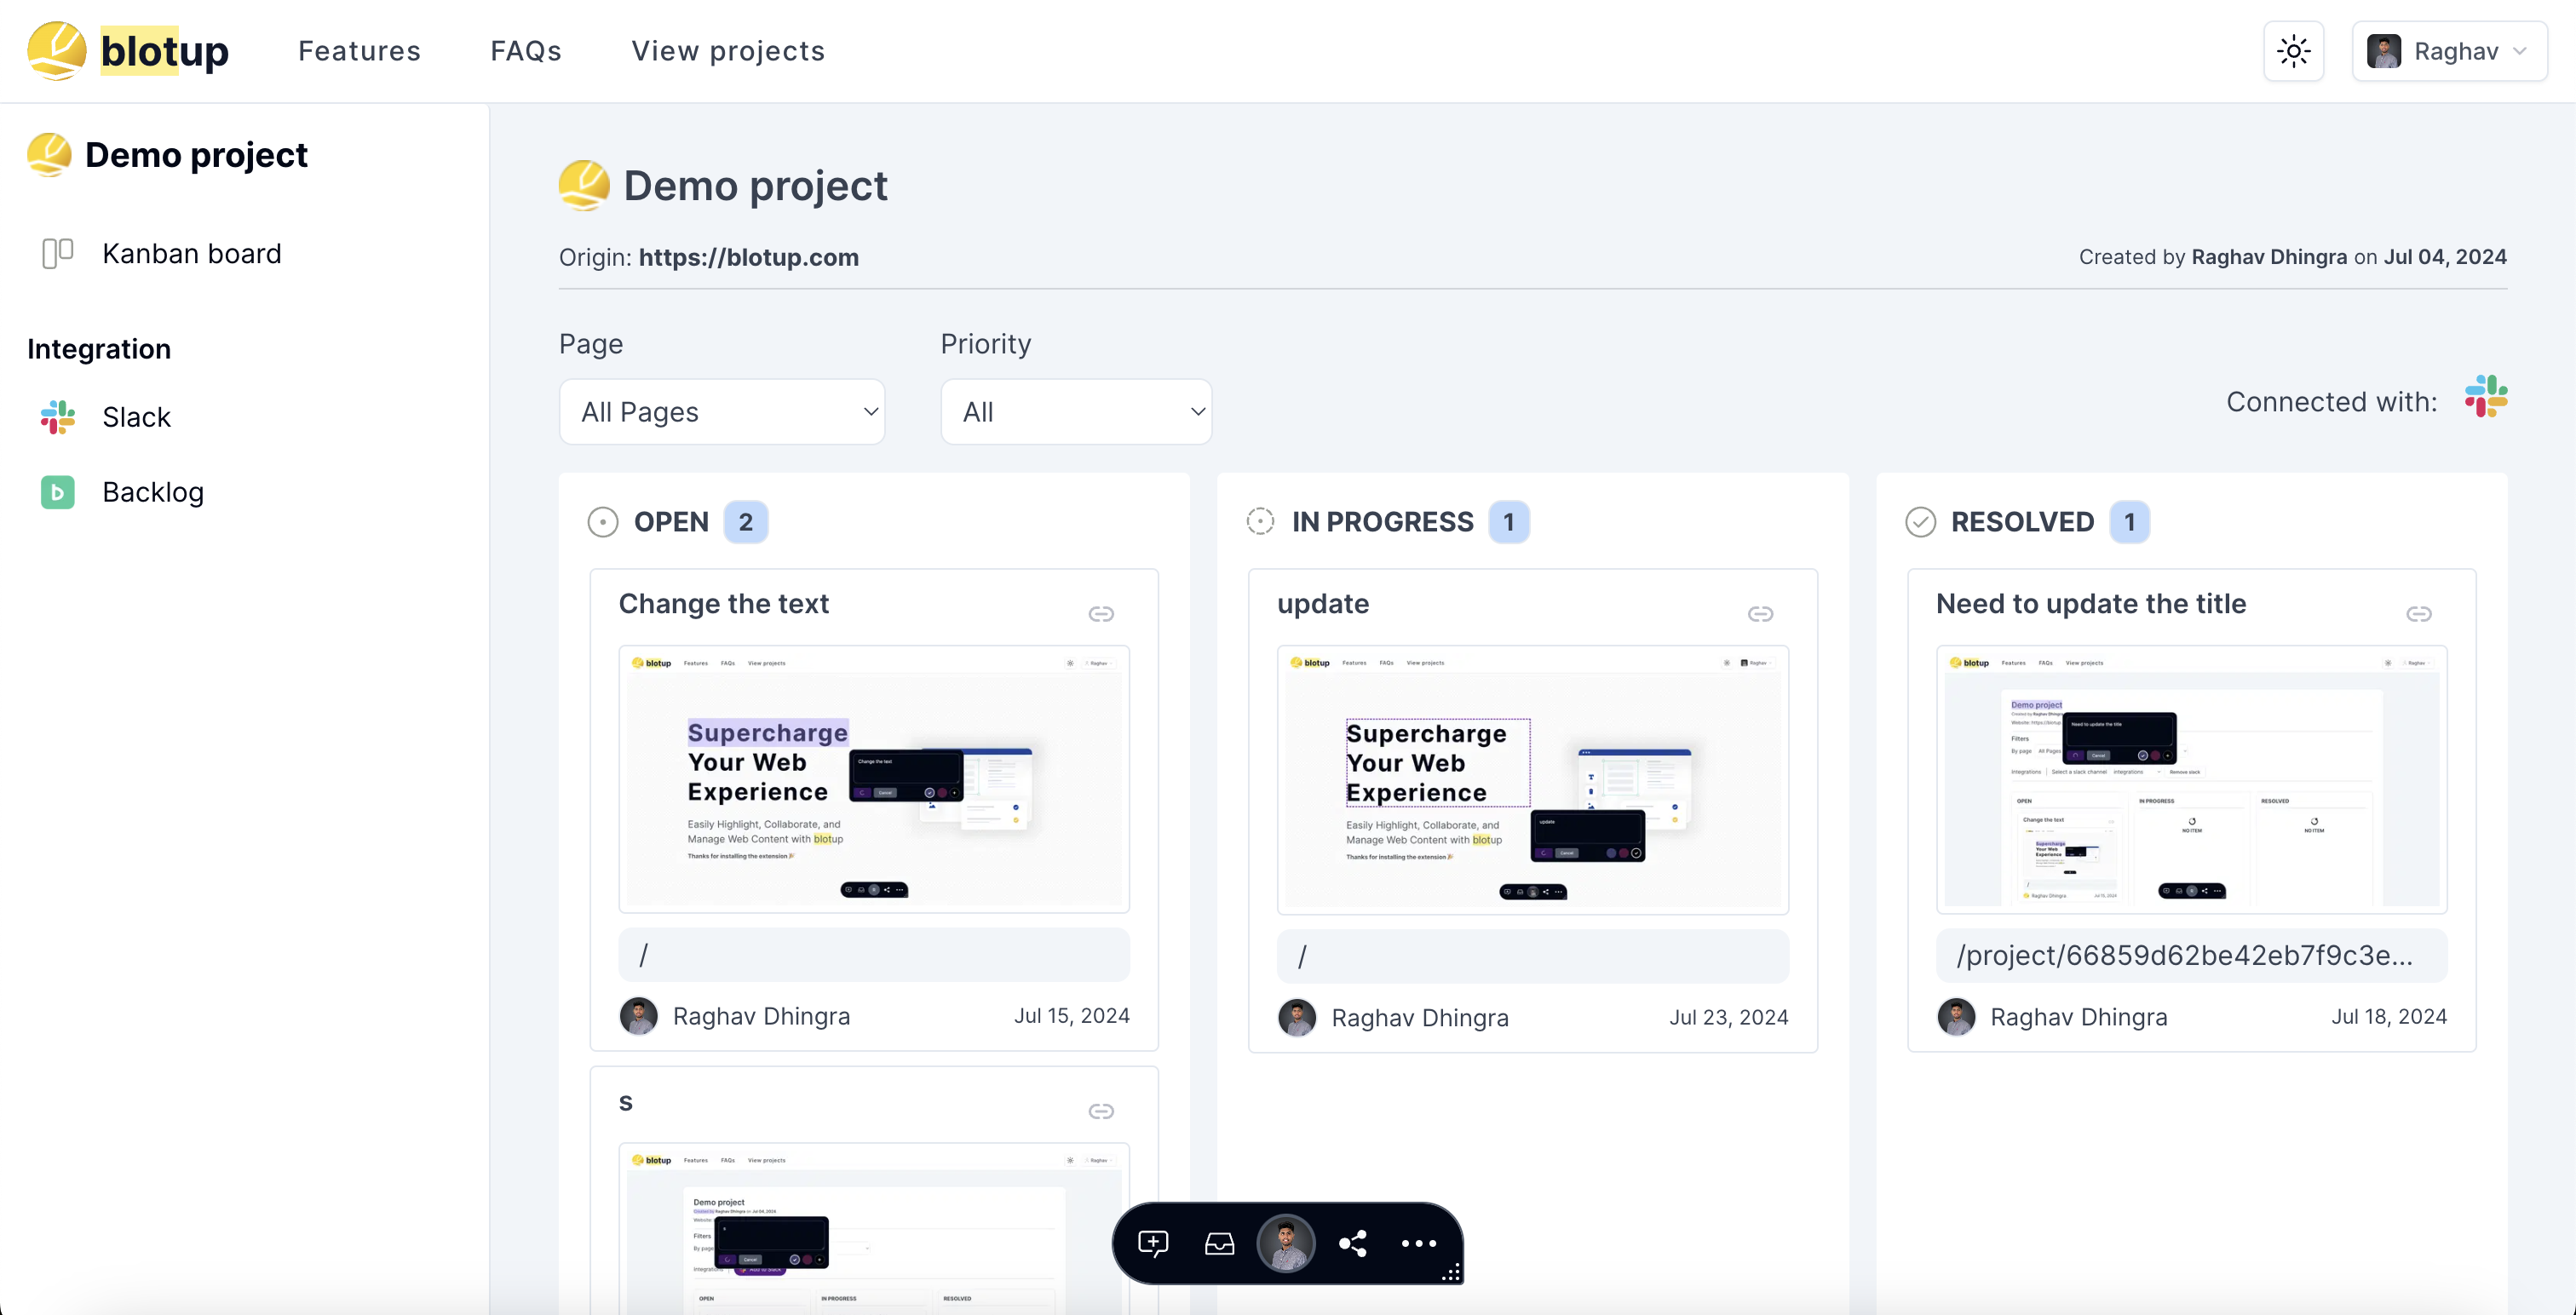Copy link icon on the 's' card
Screen dimensions: 2576x1315
(x=1101, y=1111)
